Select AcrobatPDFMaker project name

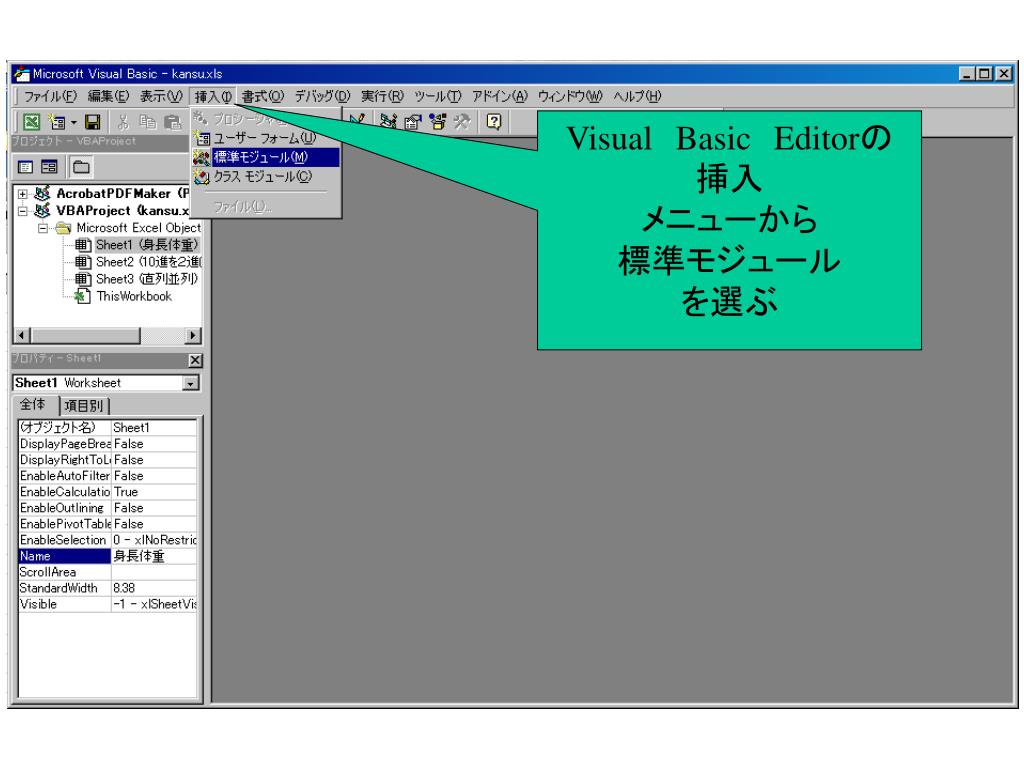pos(122,193)
